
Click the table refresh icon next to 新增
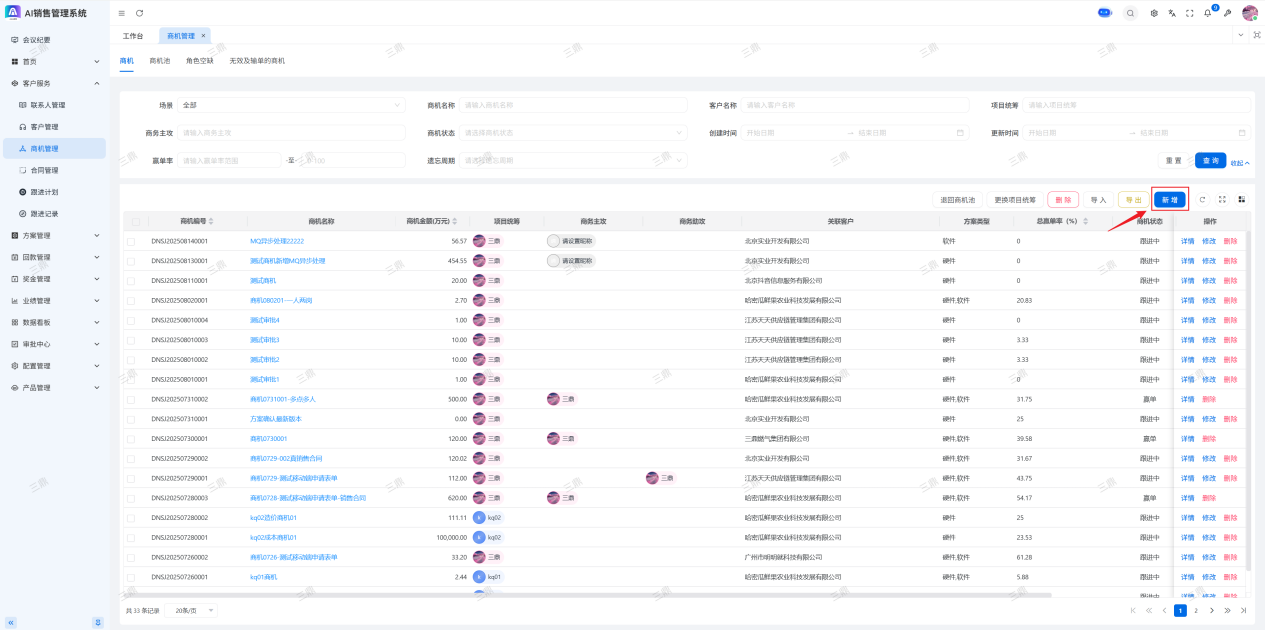pos(1203,199)
